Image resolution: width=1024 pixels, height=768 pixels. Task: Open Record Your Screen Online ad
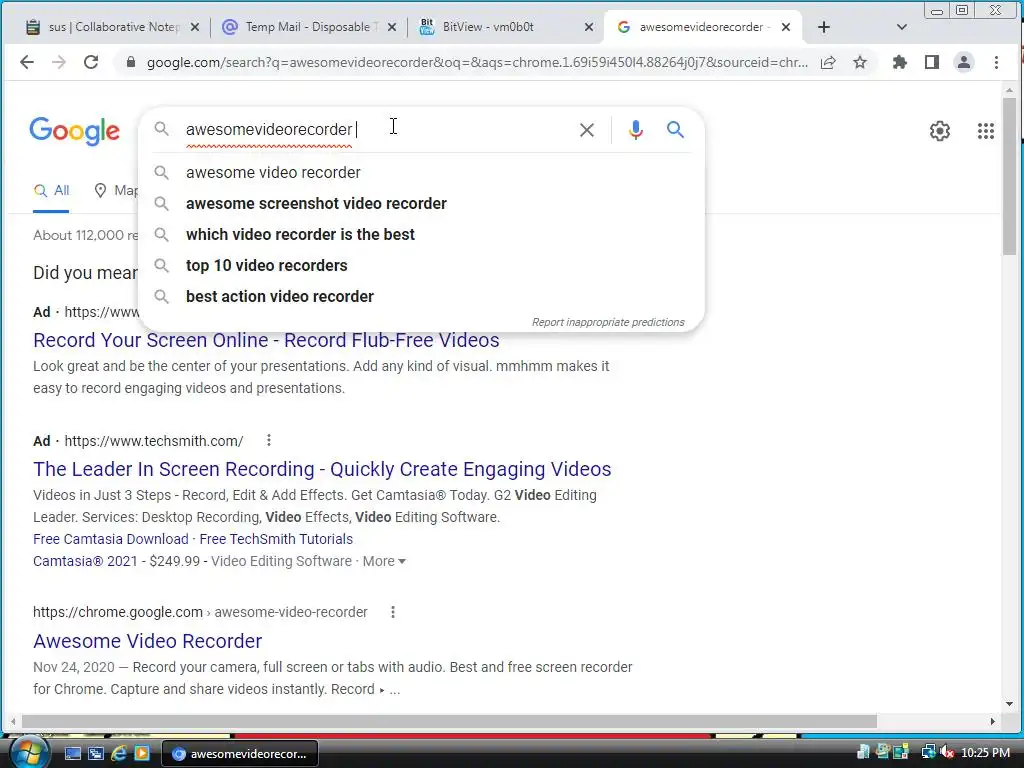click(266, 340)
